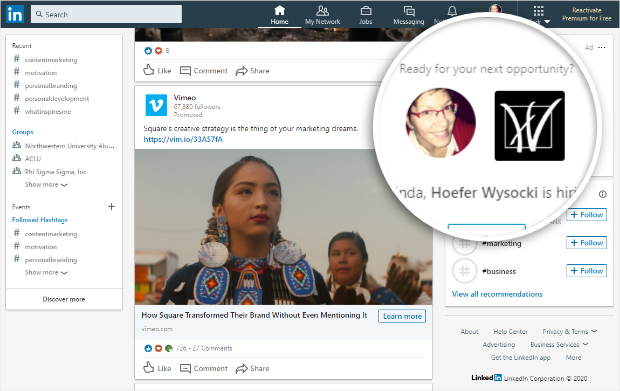
Task: Open the My Network tab
Action: pyautogui.click(x=322, y=15)
